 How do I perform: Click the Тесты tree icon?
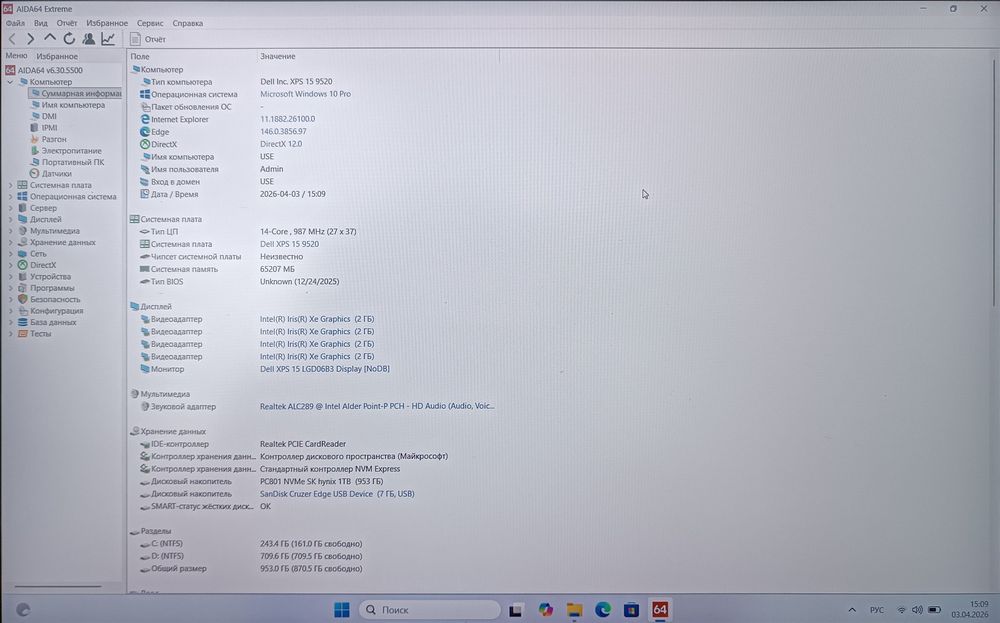pos(23,333)
